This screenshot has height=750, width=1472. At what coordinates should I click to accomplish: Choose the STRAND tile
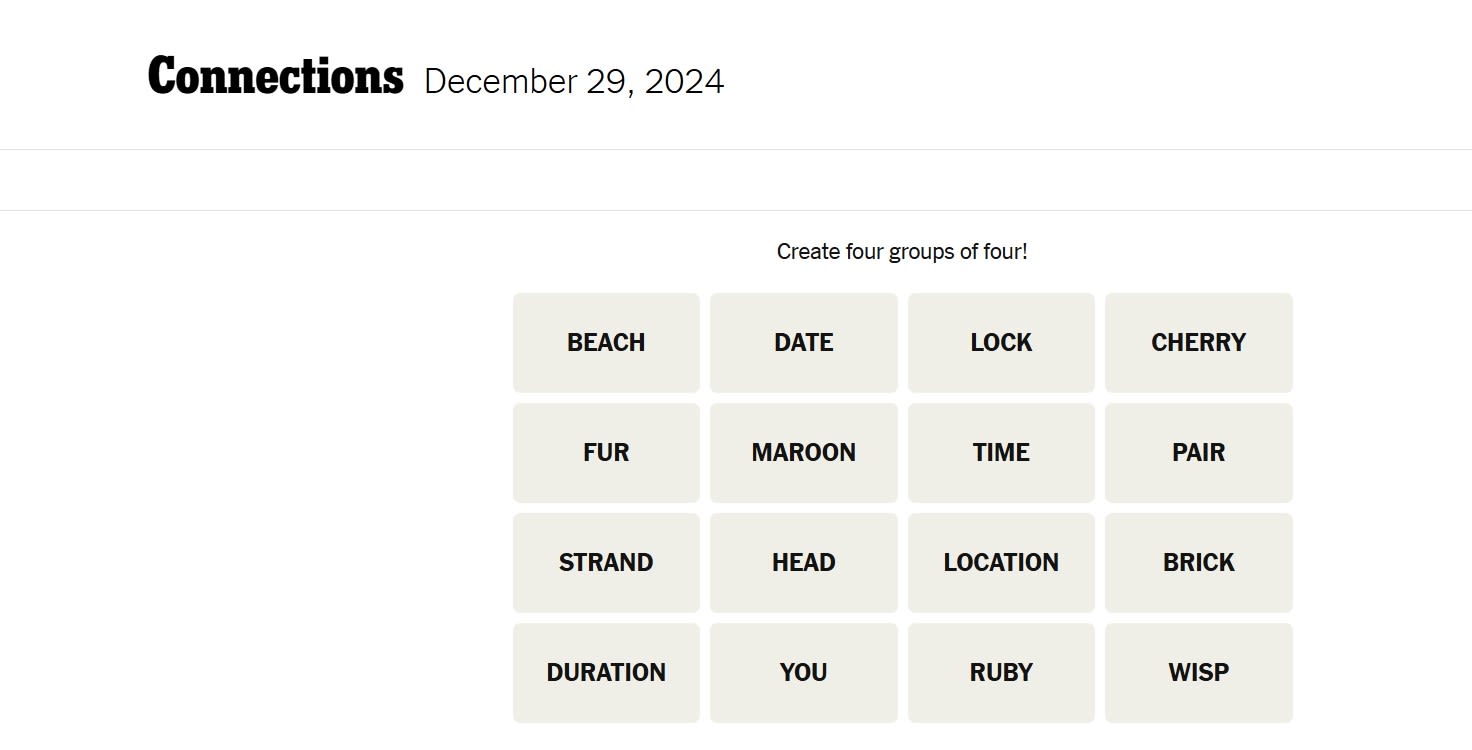click(606, 563)
